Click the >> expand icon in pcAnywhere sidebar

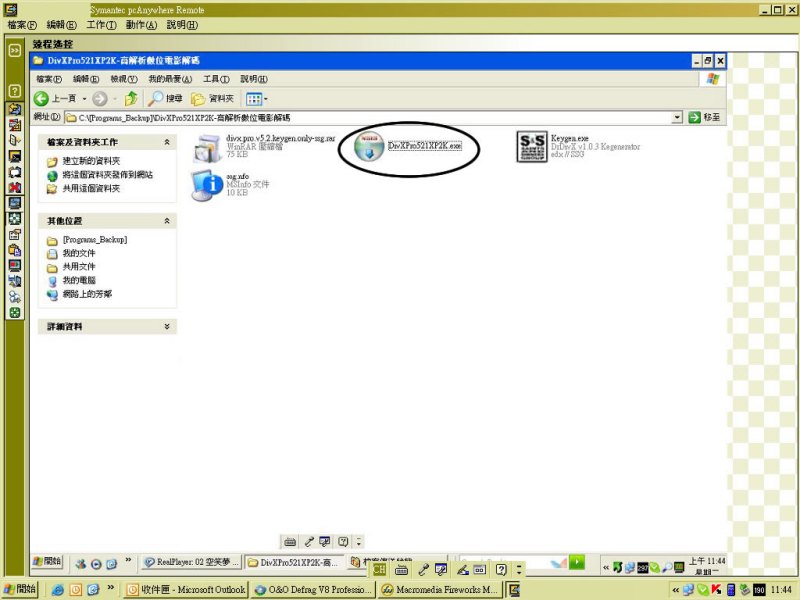pyautogui.click(x=15, y=51)
